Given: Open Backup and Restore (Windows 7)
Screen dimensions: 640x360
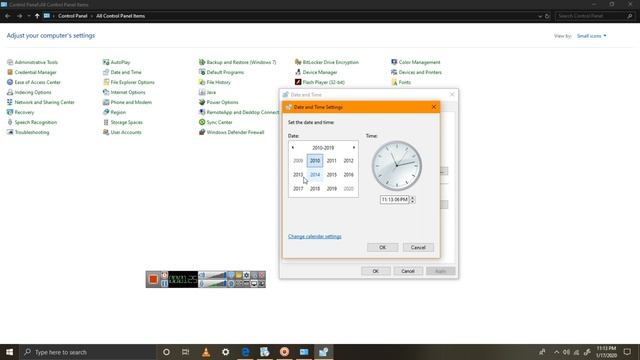Looking at the screenshot, I should click(x=238, y=62).
